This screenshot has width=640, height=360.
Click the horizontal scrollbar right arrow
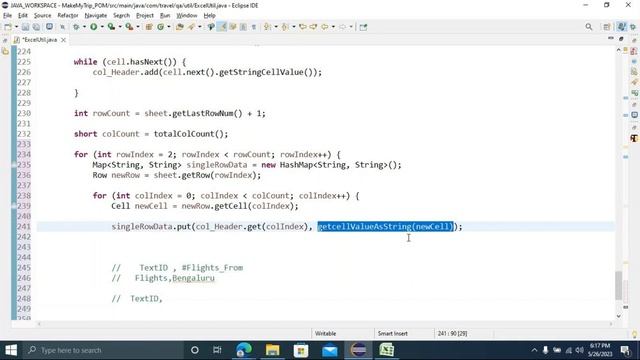coord(611,324)
